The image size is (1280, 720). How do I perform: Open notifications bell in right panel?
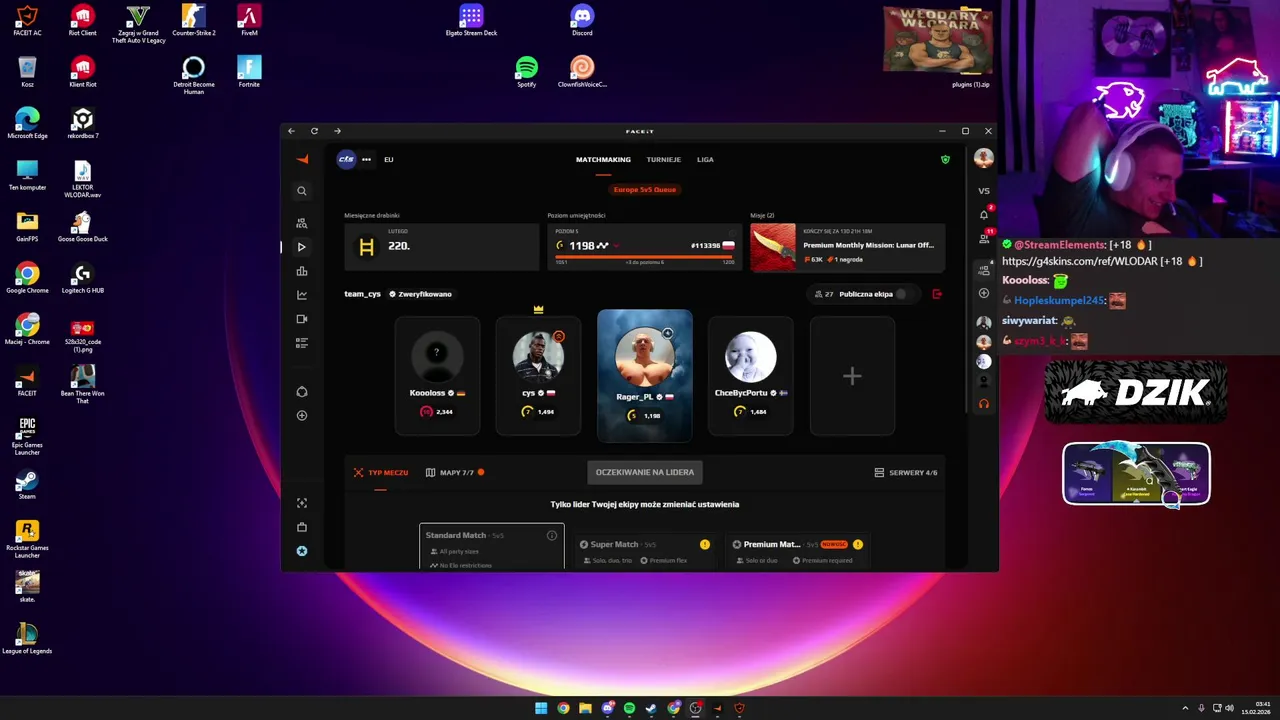(984, 214)
